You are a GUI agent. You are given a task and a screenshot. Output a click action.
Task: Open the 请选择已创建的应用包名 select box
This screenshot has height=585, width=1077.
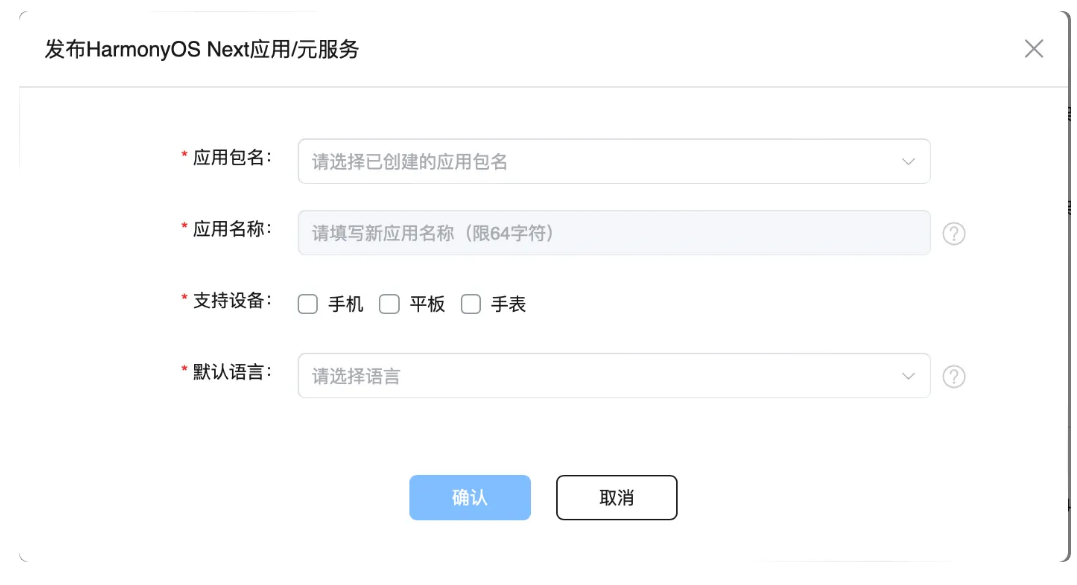[x=600, y=162]
